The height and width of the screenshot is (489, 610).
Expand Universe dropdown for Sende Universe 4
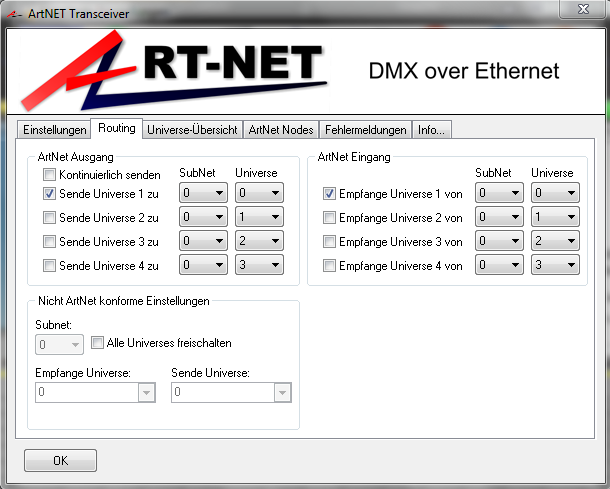pyautogui.click(x=259, y=265)
